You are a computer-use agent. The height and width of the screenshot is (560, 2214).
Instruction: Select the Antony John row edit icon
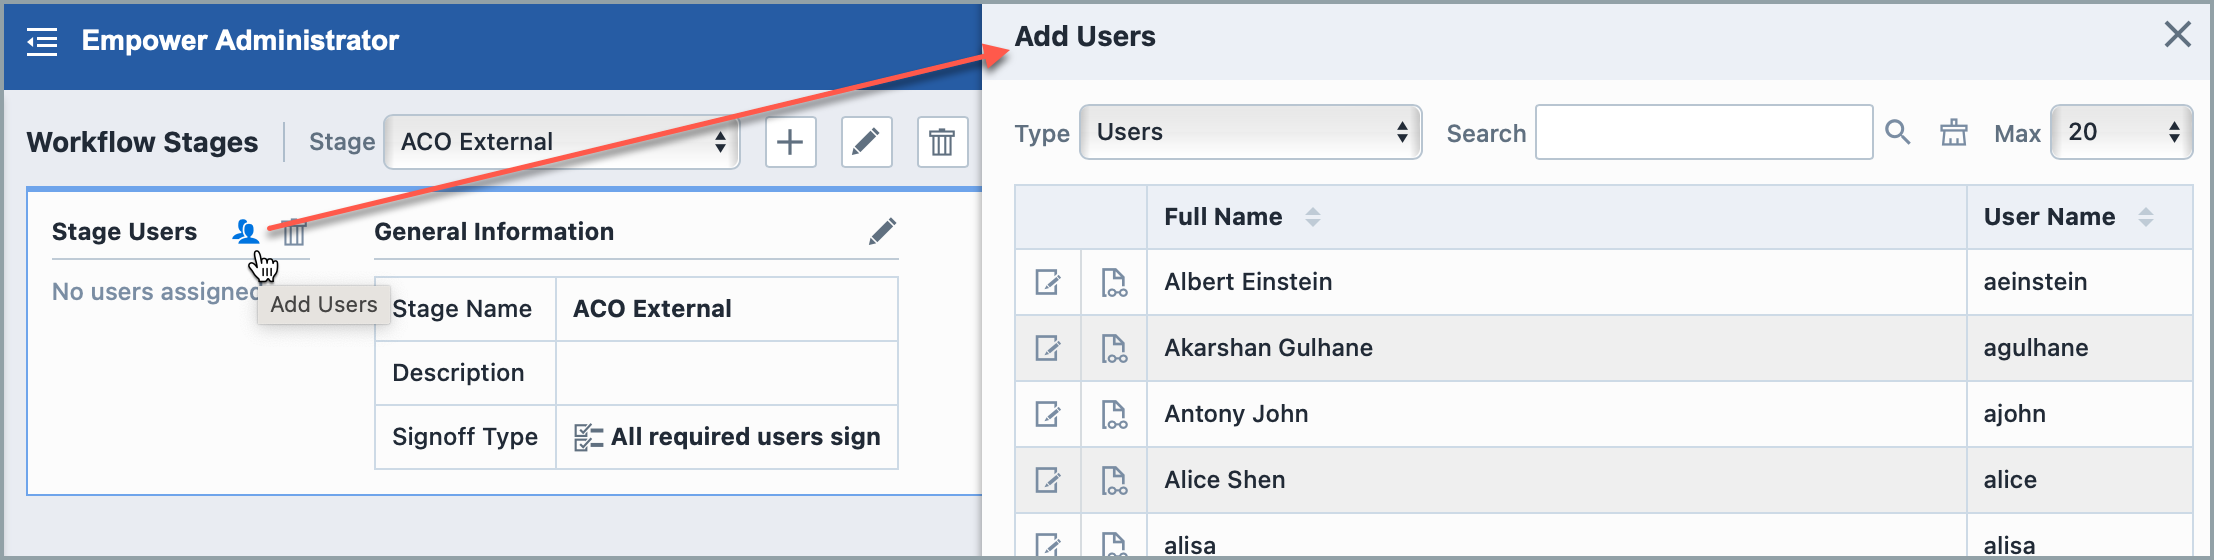(x=1047, y=414)
